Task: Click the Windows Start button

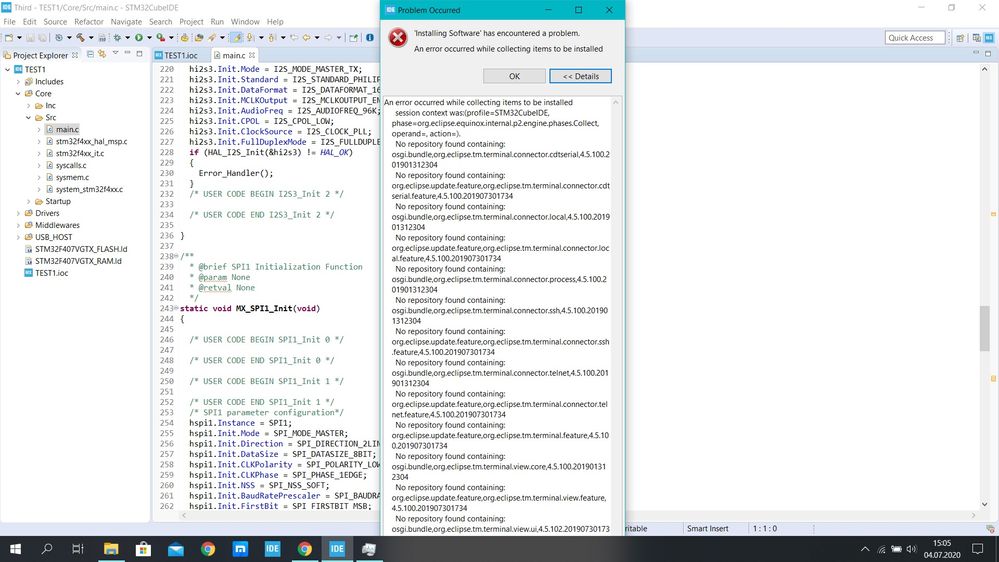Action: 15,549
